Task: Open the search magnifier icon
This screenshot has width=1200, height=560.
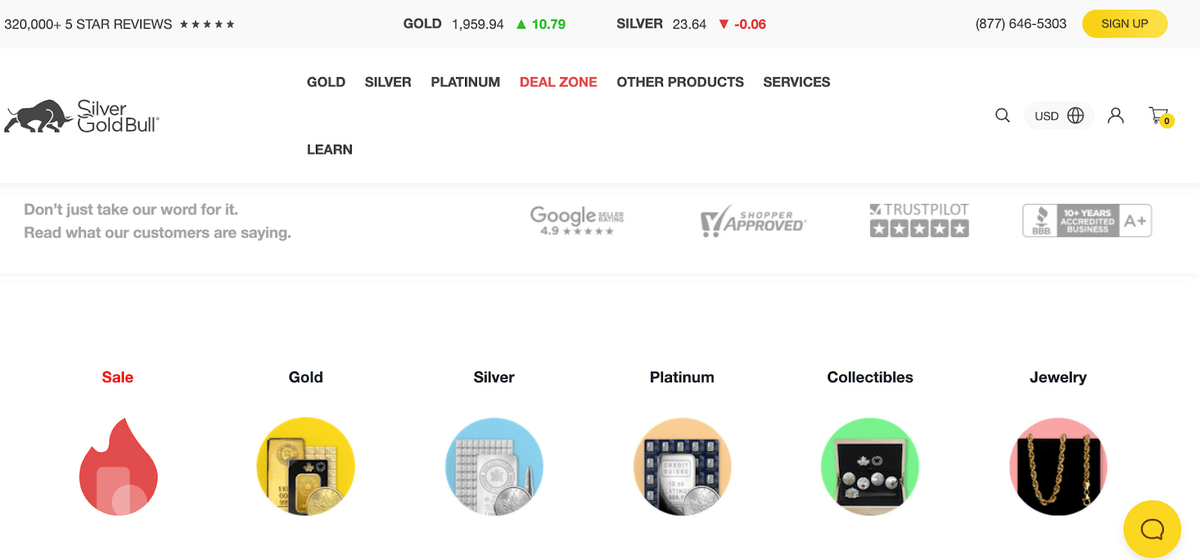Action: coord(1002,115)
